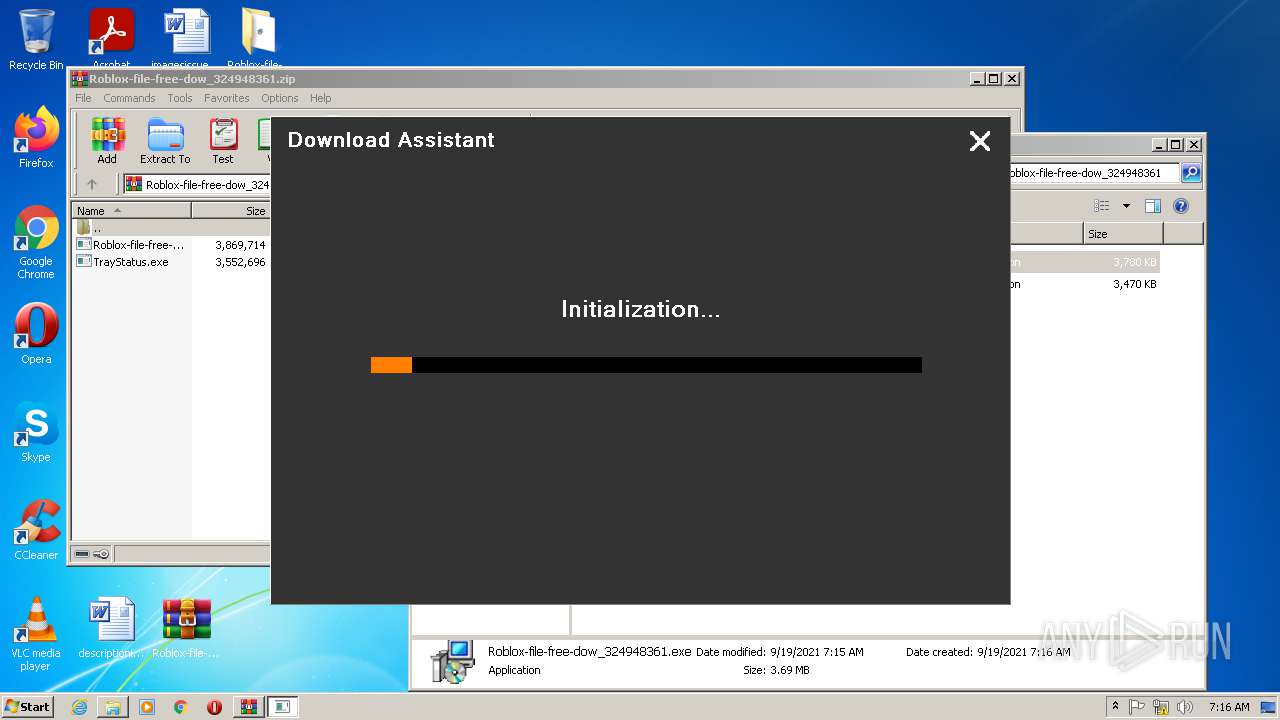Close the Download Assistant dialog
The height and width of the screenshot is (720, 1280).
click(x=980, y=141)
